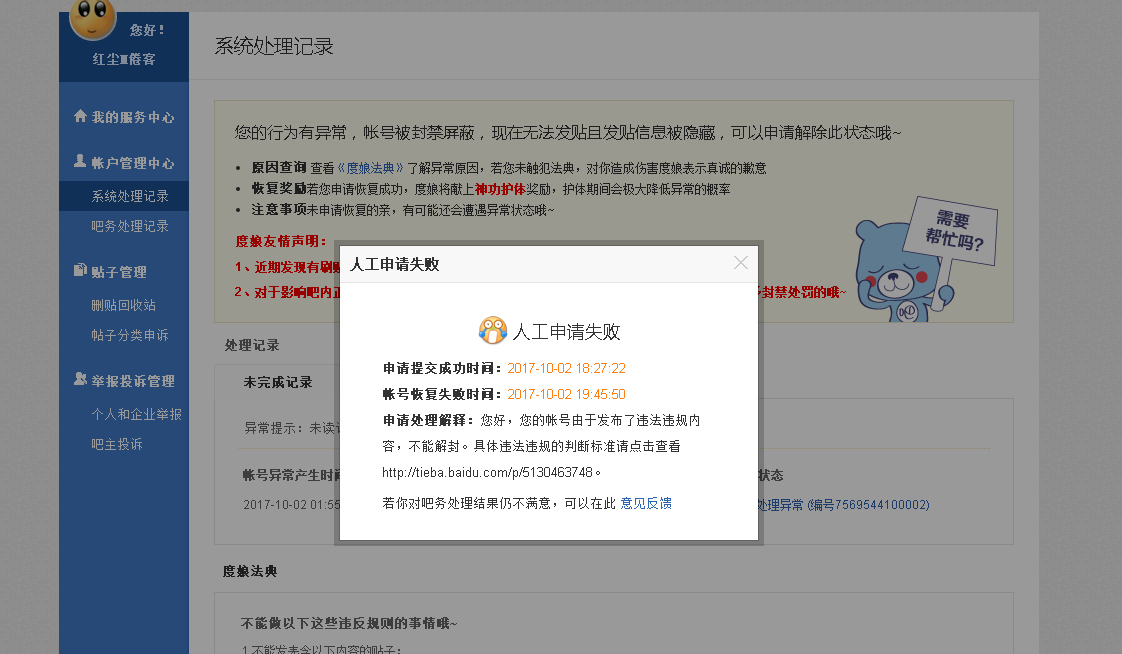Click the 意见反馈 link in the dialog
This screenshot has width=1122, height=654.
tap(646, 503)
